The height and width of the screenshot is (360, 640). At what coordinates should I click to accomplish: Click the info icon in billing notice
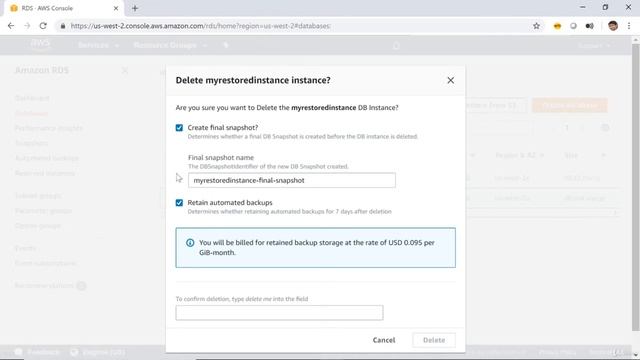tap(190, 243)
